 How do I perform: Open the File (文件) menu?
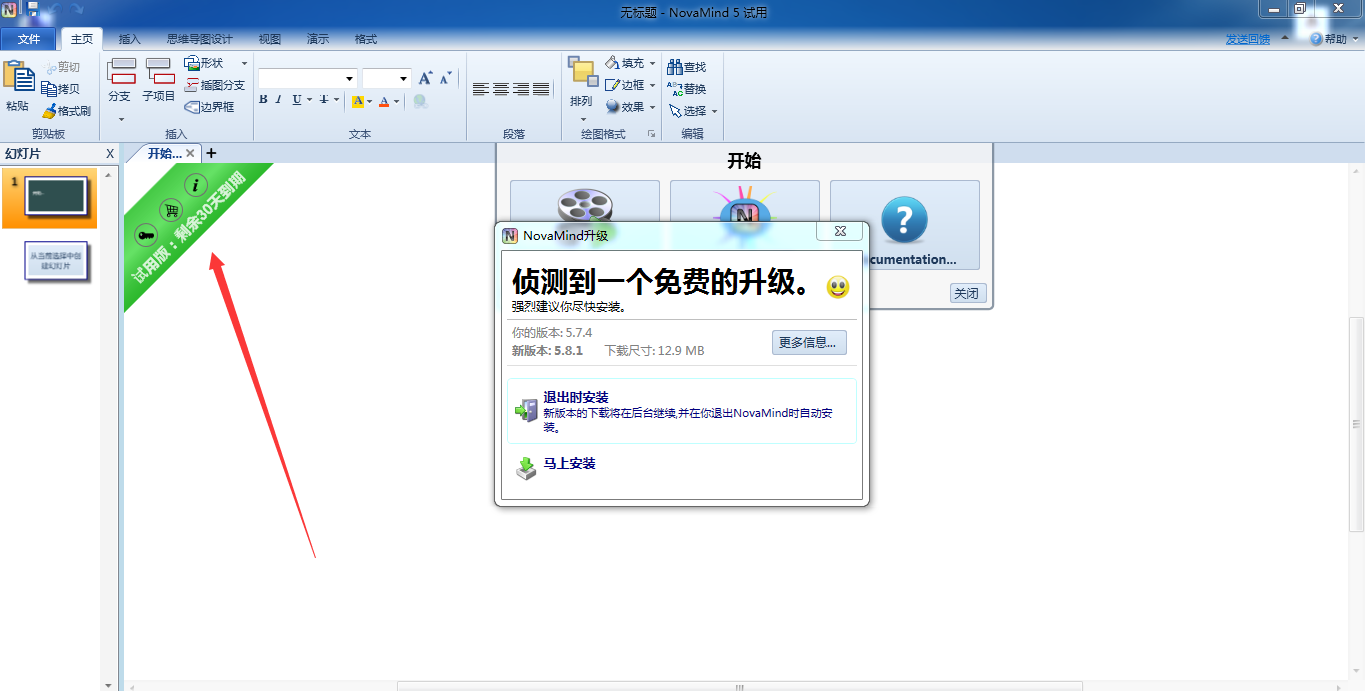29,39
